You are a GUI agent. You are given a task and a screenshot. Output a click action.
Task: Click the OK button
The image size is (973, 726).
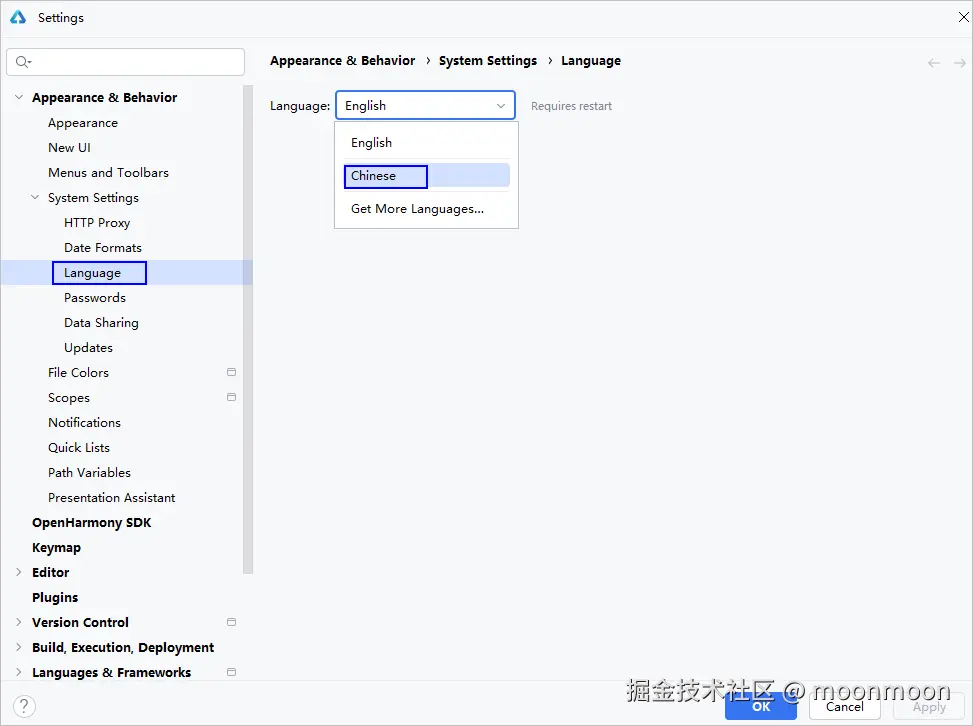pyautogui.click(x=761, y=707)
